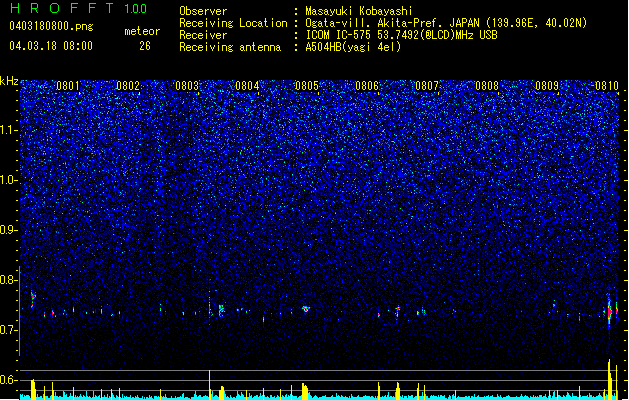This screenshot has width=629, height=400.
Task: Click the 0807 time marker
Action: 427,86
